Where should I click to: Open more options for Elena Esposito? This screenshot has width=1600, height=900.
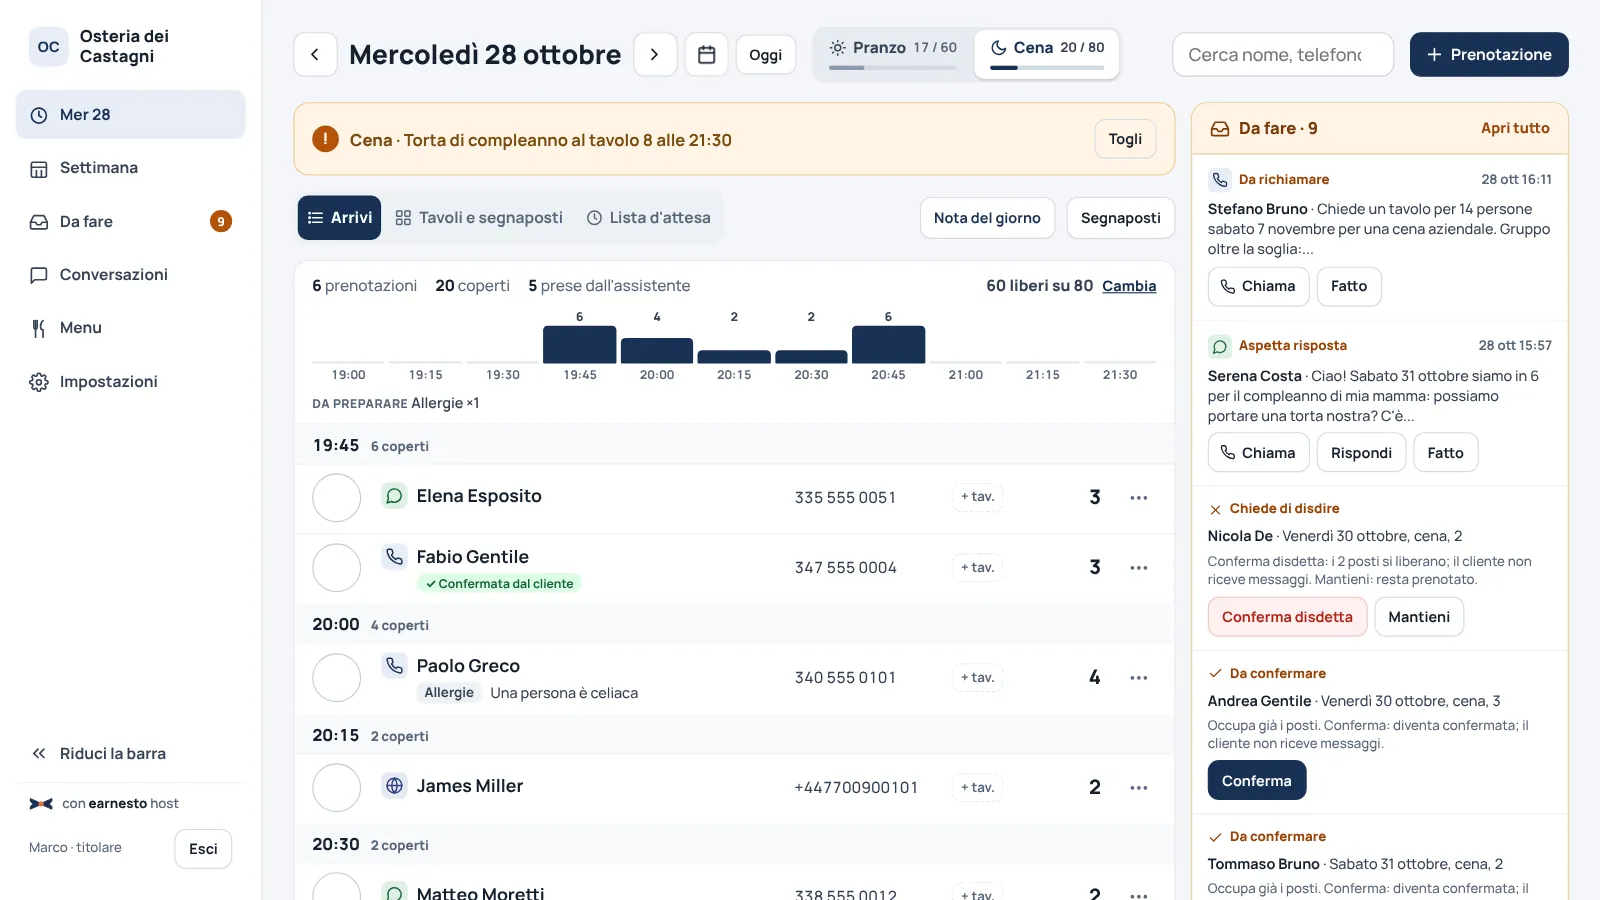tap(1139, 498)
